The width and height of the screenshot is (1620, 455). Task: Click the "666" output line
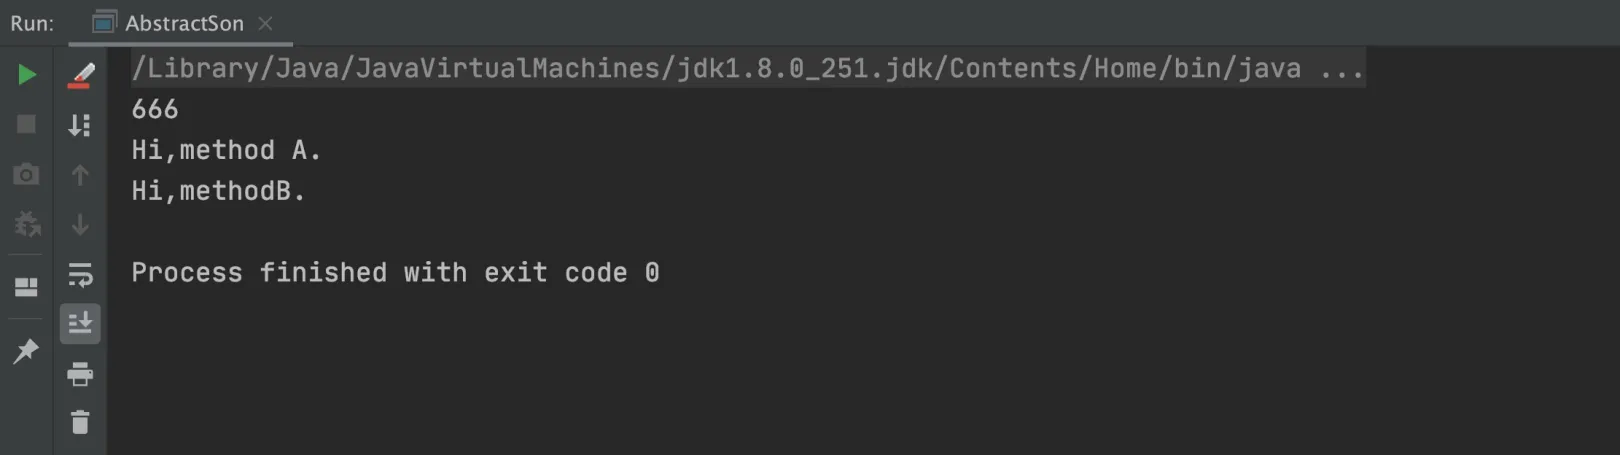click(x=155, y=109)
